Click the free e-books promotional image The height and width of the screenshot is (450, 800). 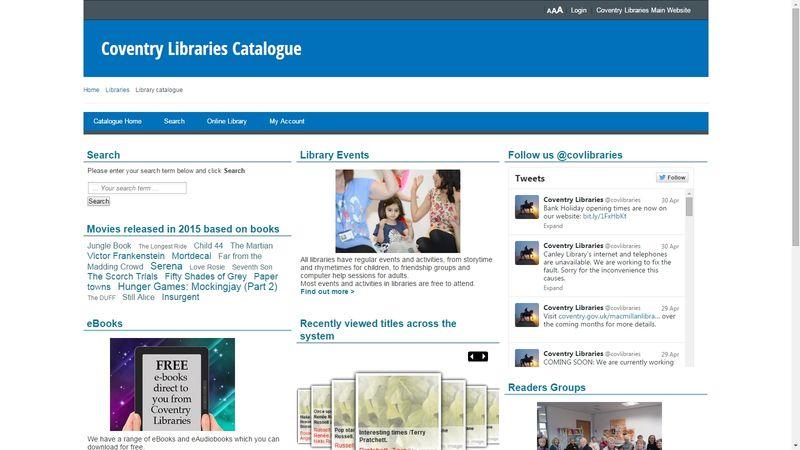coord(172,384)
